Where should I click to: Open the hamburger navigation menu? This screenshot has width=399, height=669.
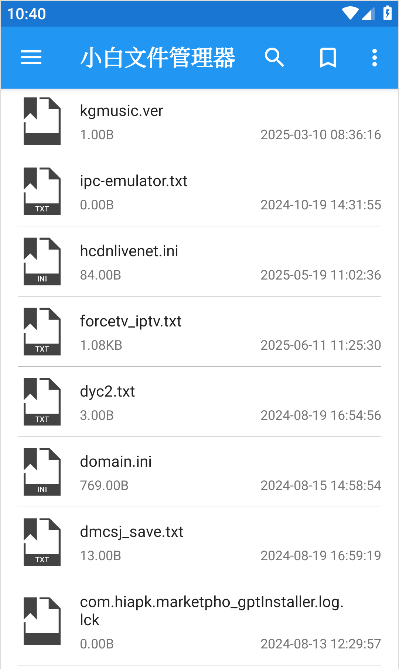(31, 58)
